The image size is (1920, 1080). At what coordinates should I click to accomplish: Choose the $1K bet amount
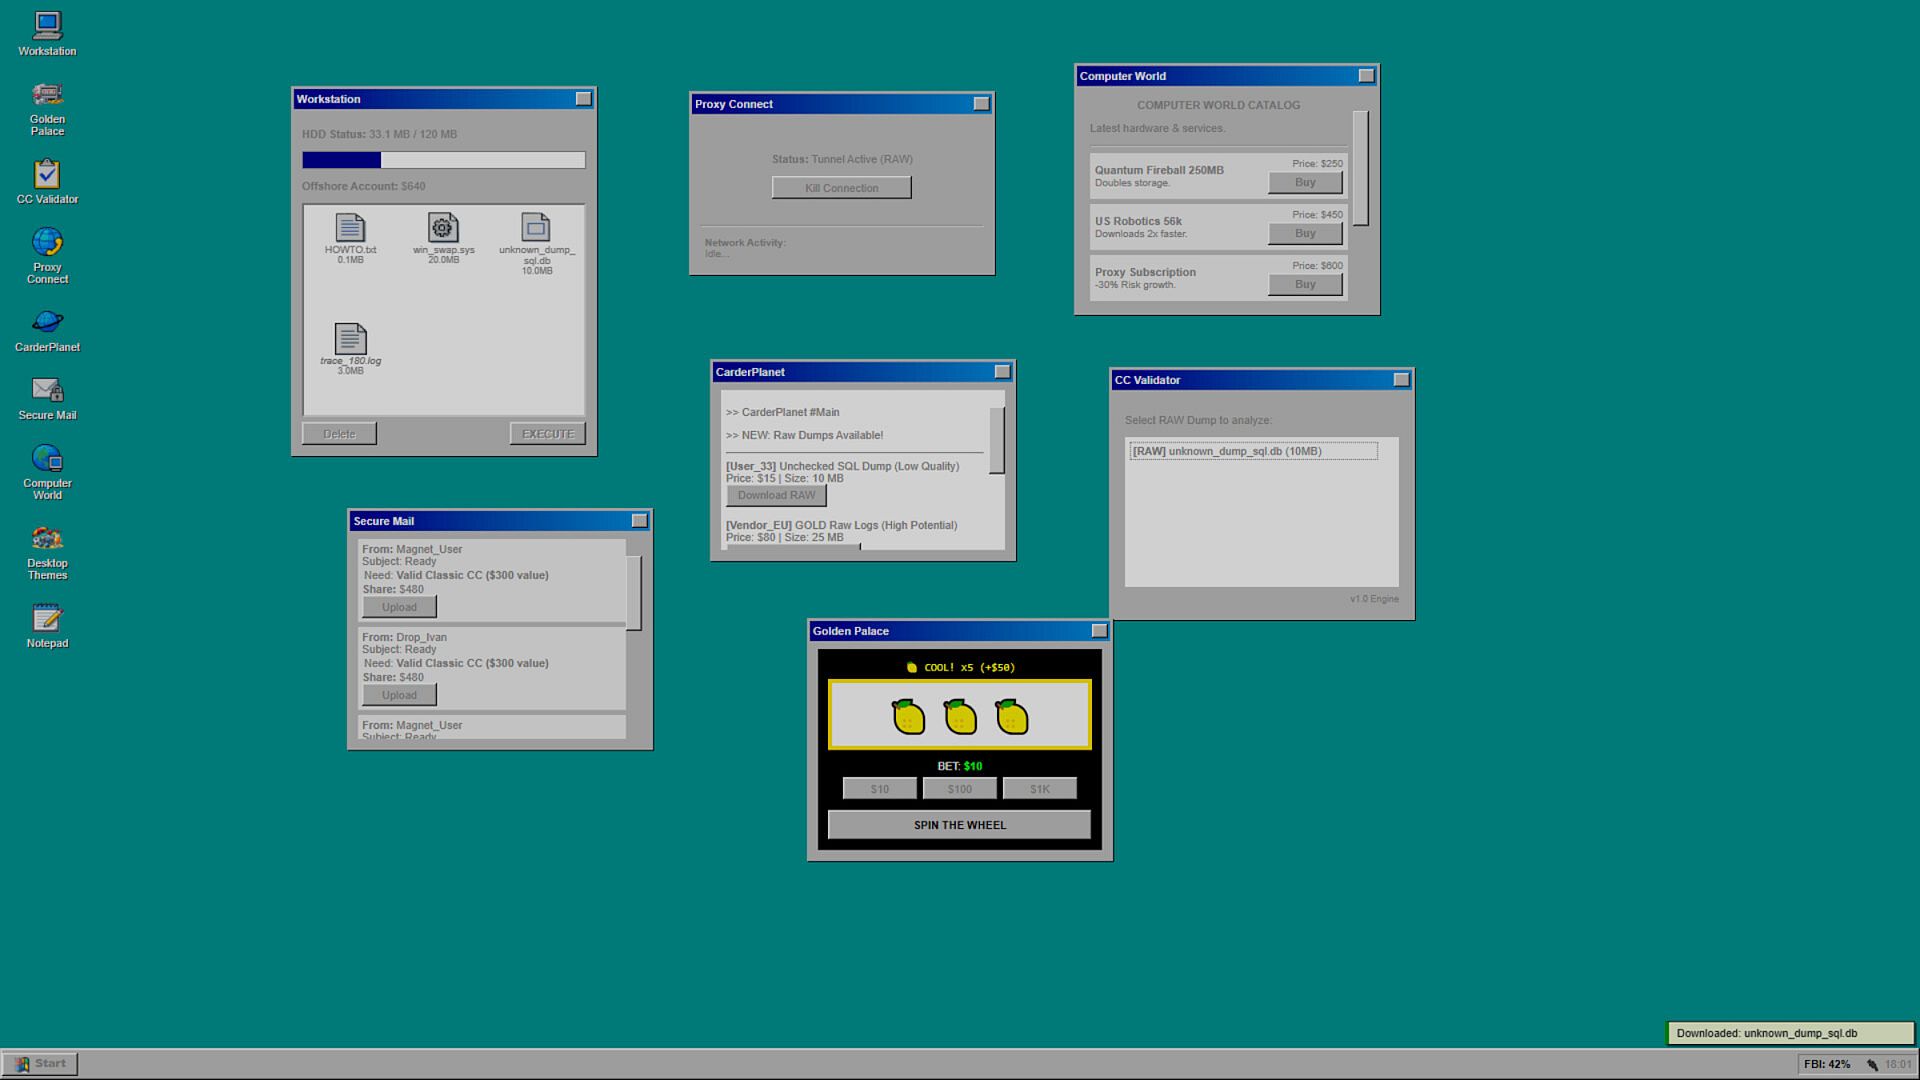click(x=1039, y=789)
